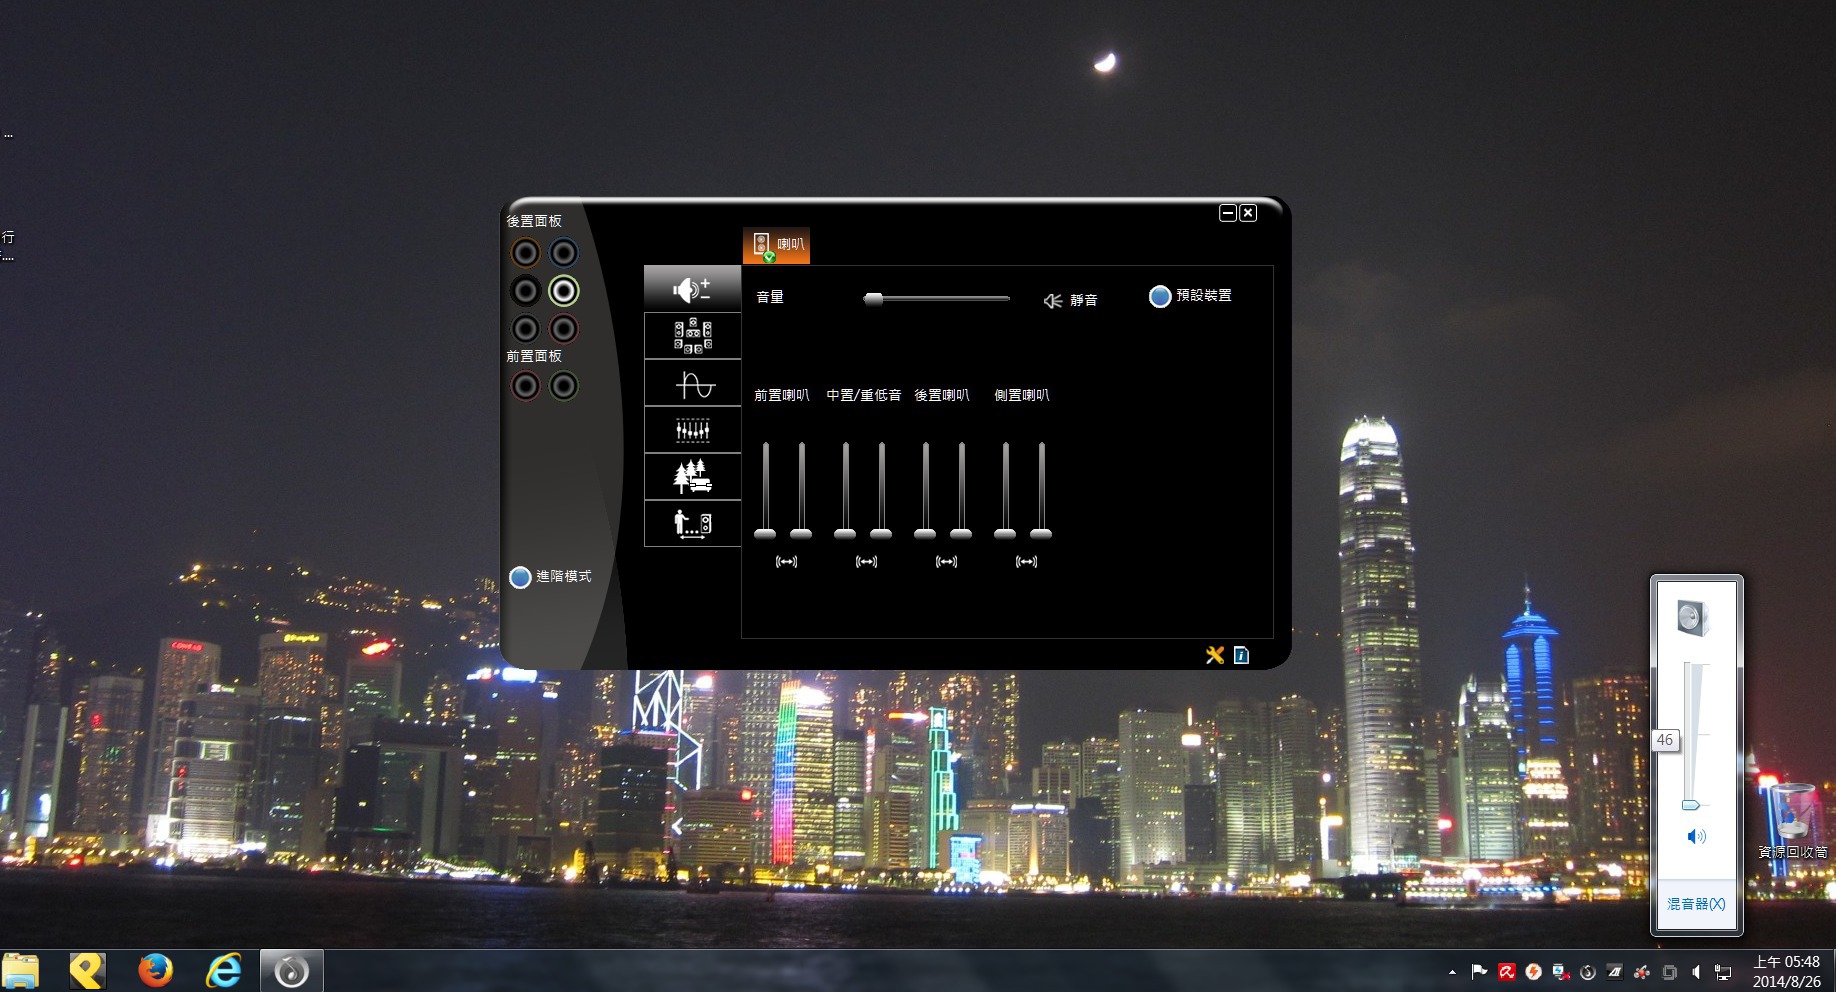Open the sine wave default format page

click(x=692, y=383)
